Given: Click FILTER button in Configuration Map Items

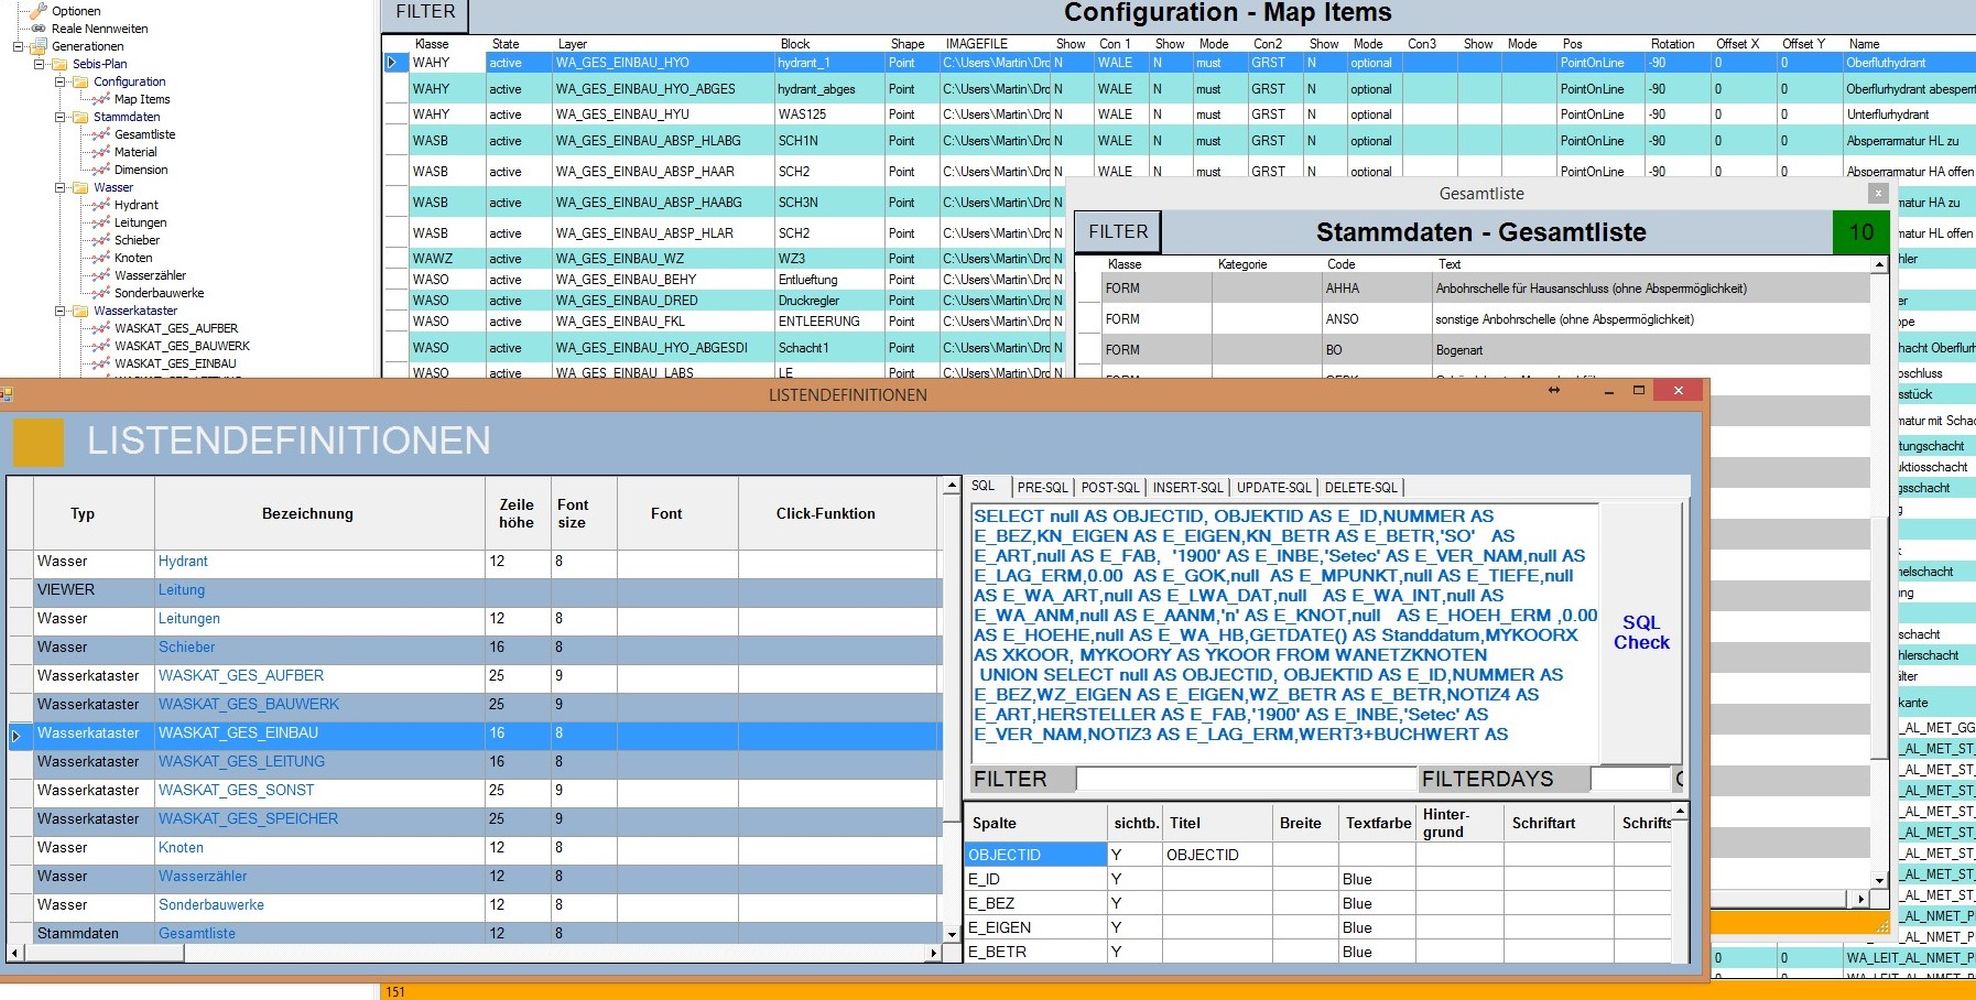Looking at the screenshot, I should point(425,13).
